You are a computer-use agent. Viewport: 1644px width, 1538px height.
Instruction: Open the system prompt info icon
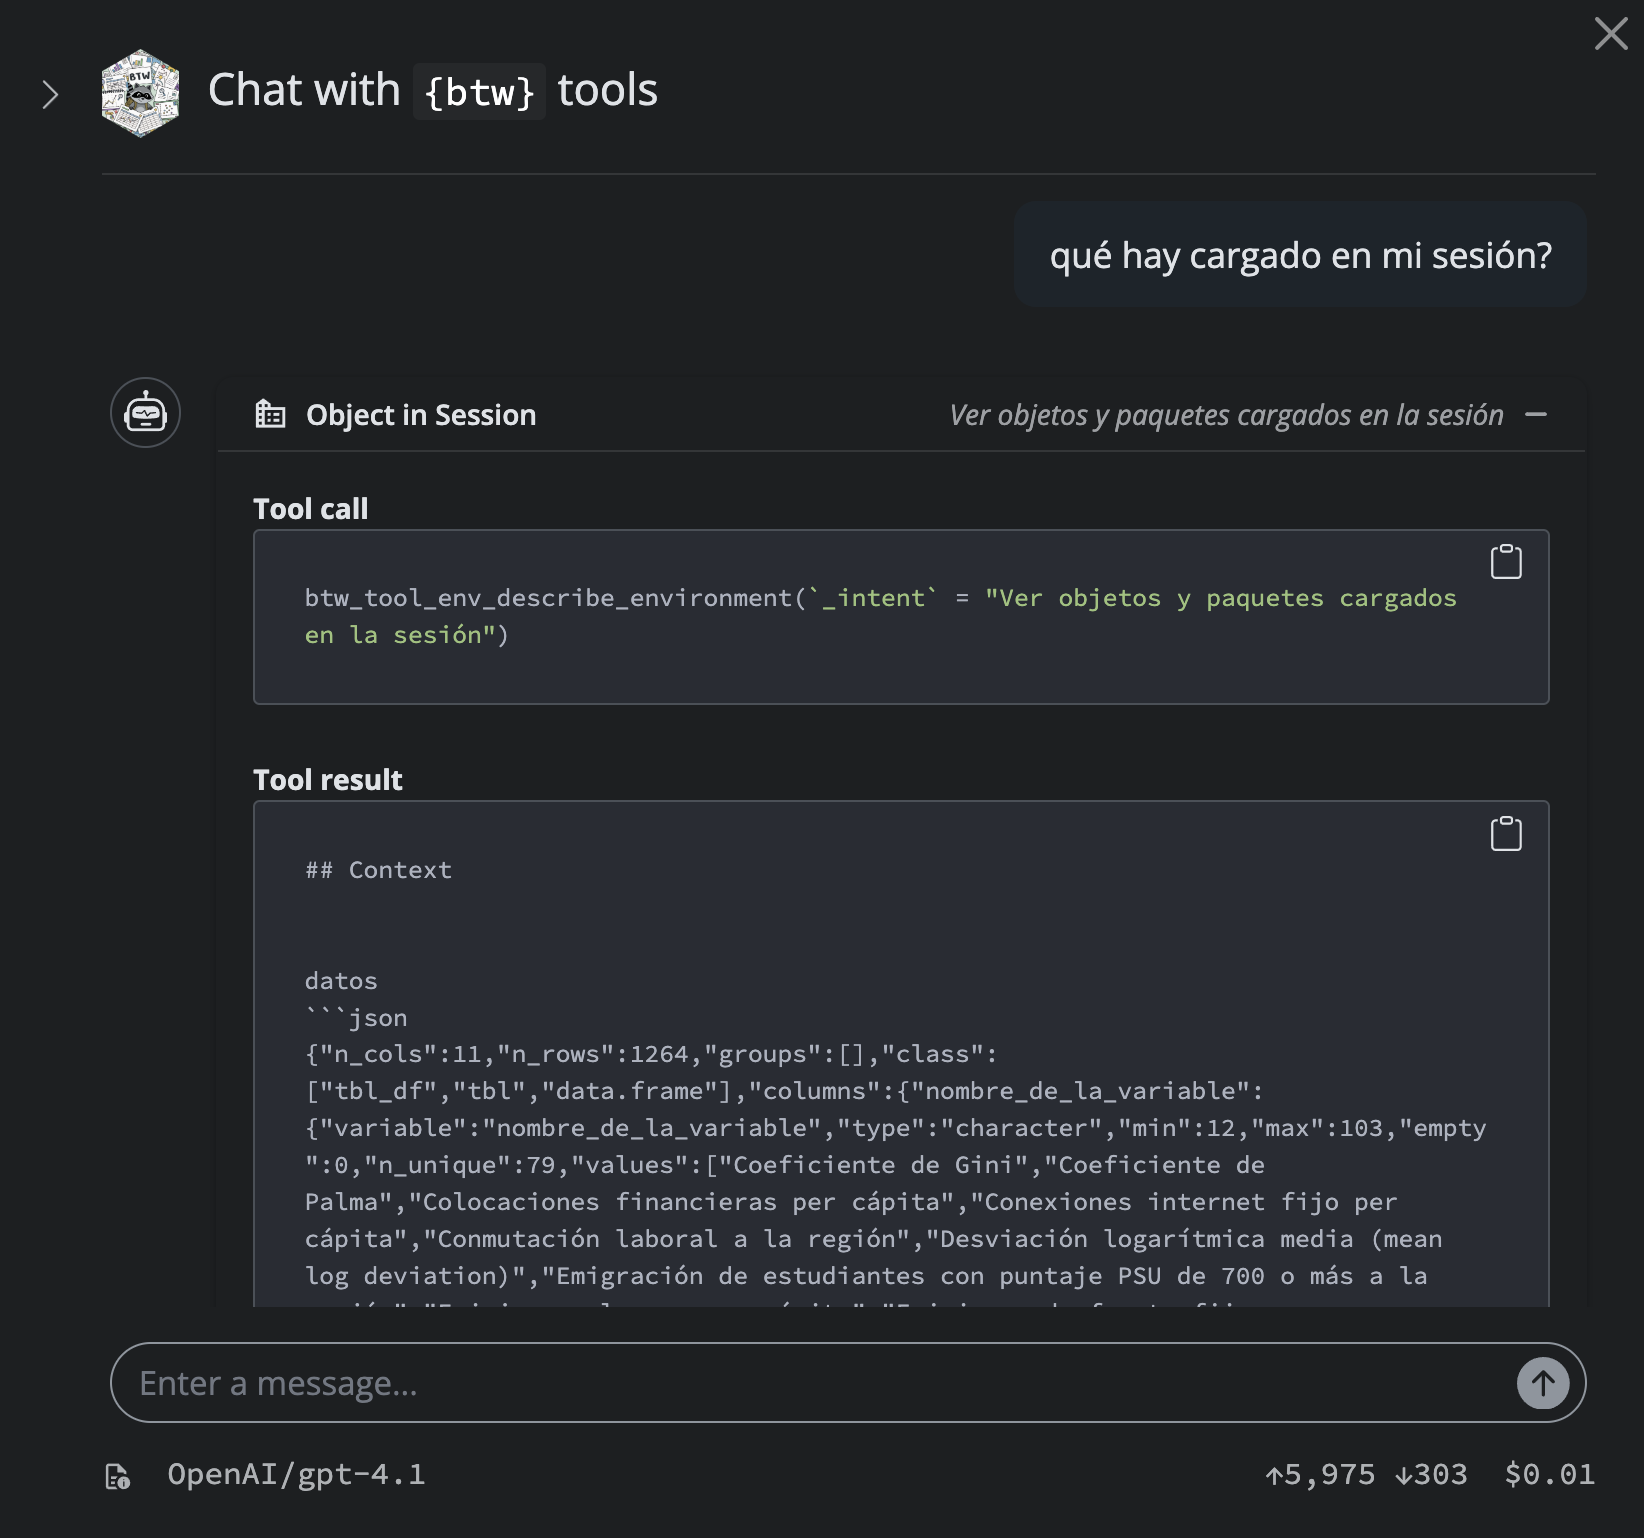click(117, 1476)
